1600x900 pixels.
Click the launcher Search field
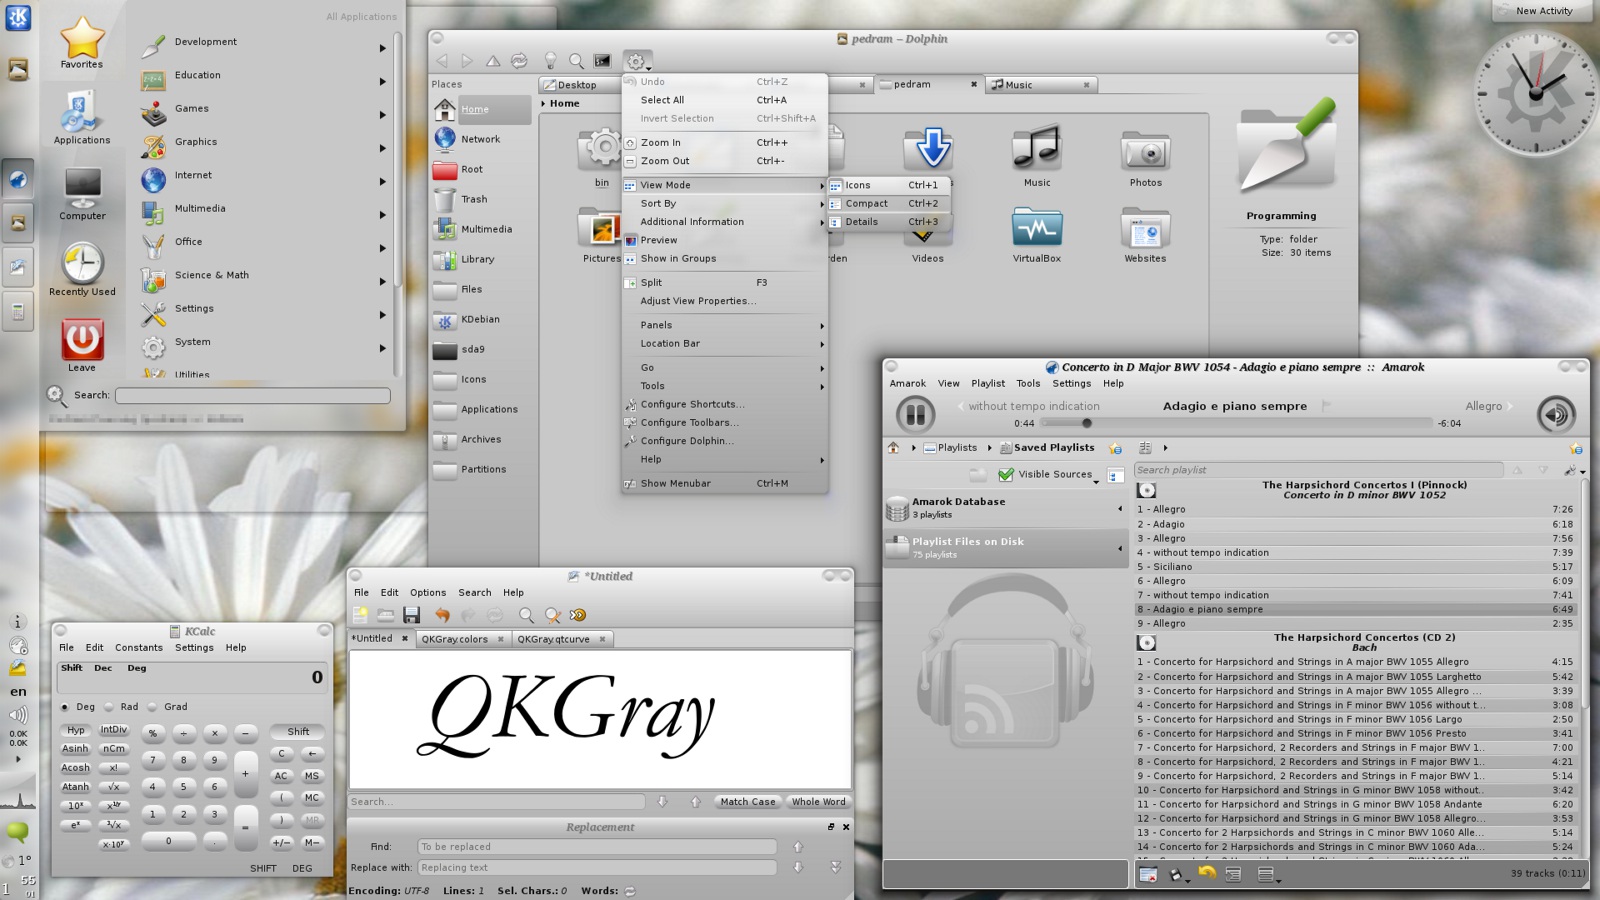pyautogui.click(x=252, y=396)
